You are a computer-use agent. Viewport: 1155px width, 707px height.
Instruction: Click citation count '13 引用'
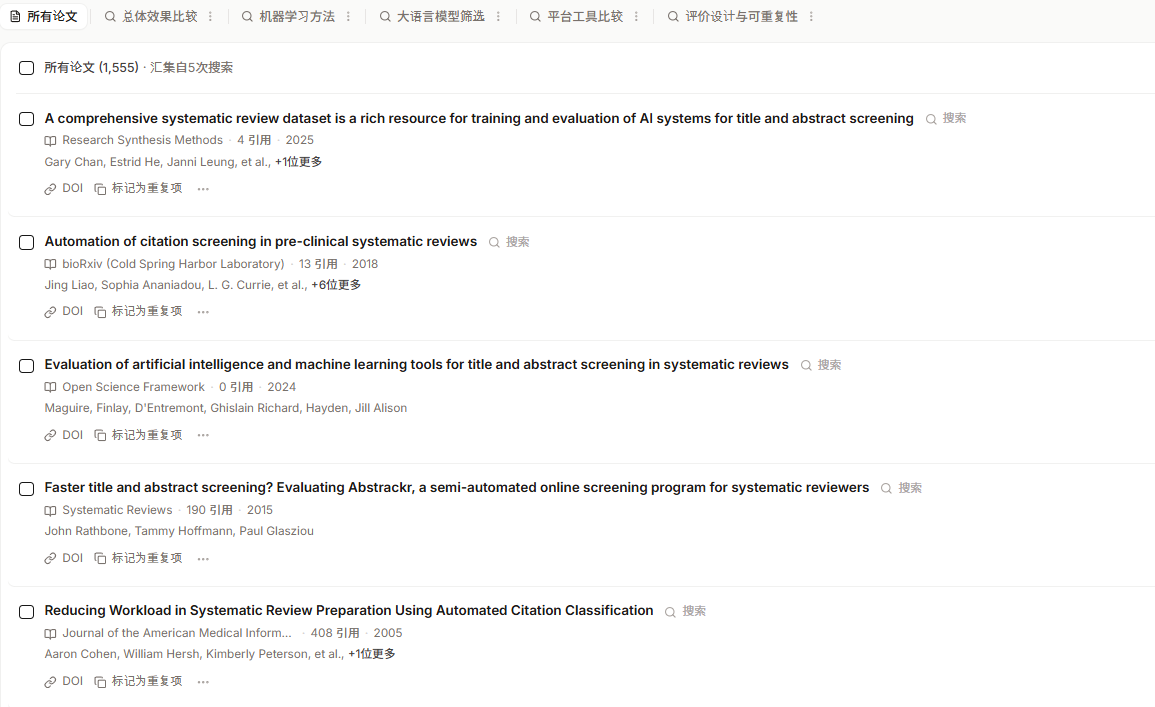tap(318, 264)
